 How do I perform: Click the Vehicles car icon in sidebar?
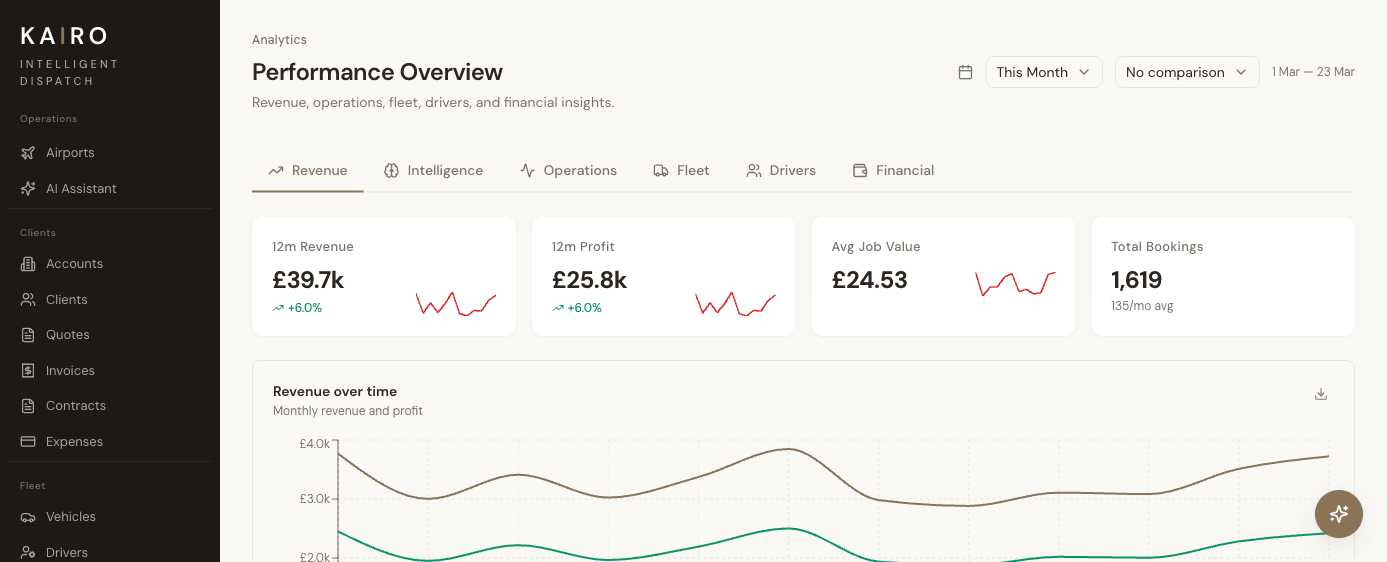[28, 517]
